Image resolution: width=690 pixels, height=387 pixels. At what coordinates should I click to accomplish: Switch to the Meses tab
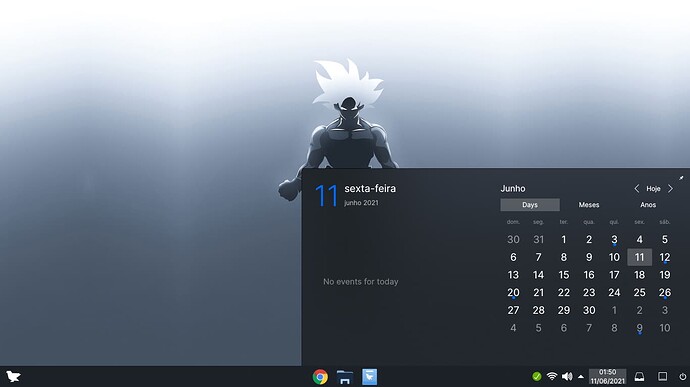(x=589, y=205)
